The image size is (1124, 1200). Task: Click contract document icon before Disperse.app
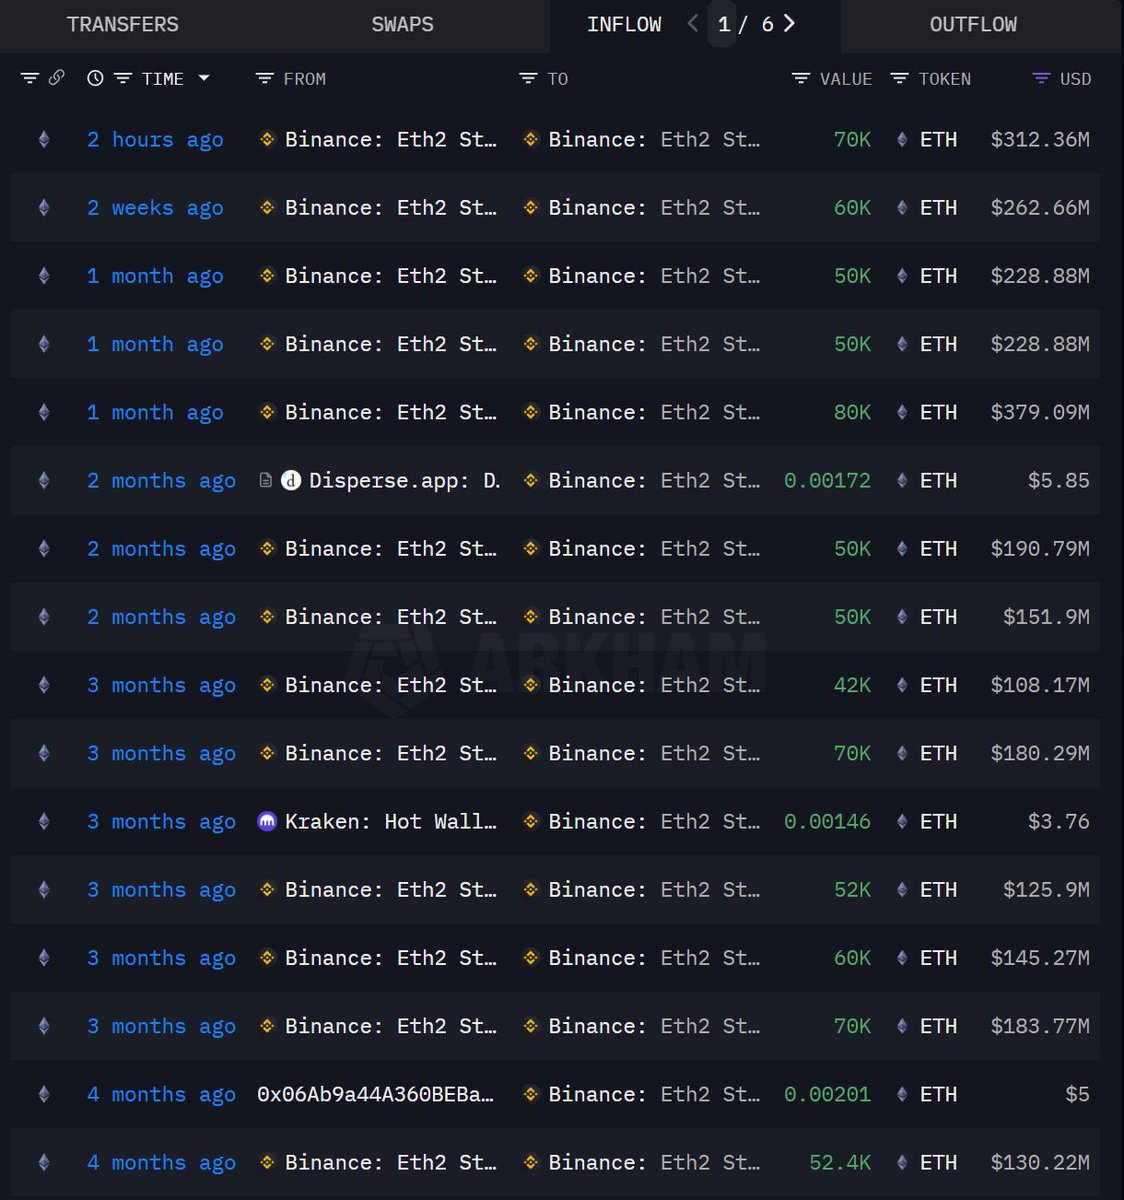click(265, 481)
